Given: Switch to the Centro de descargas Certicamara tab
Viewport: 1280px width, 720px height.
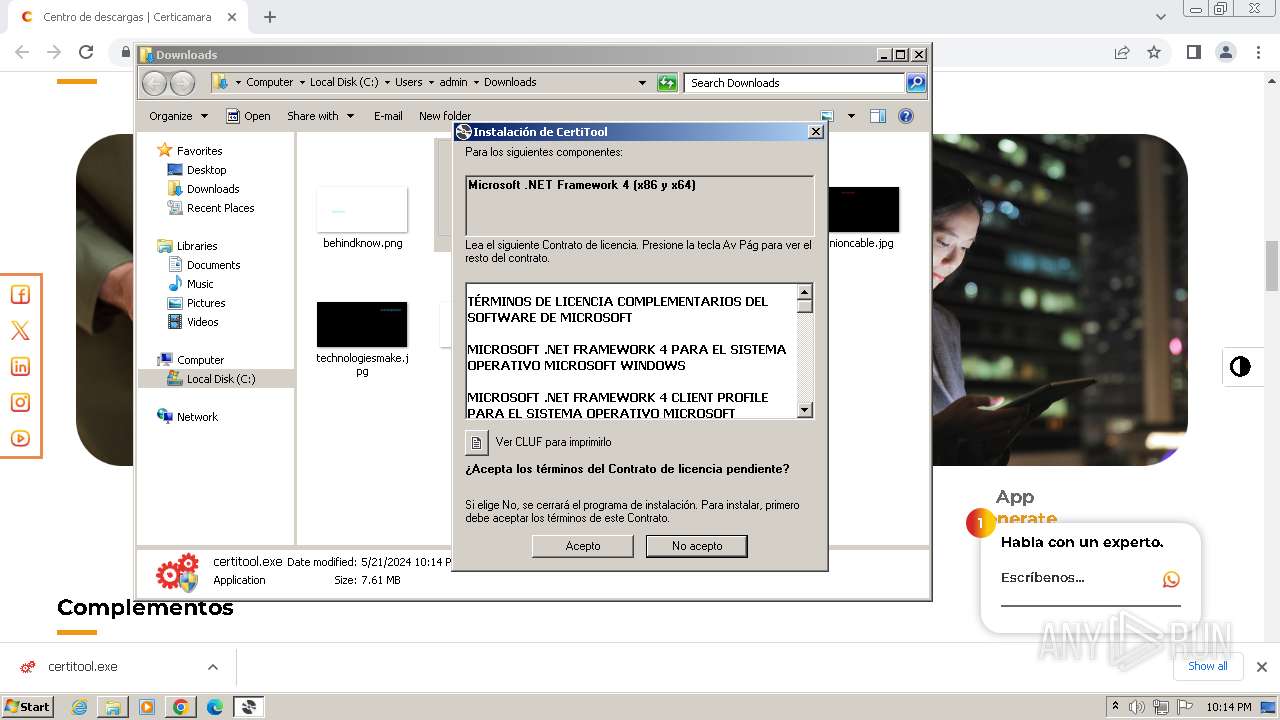Looking at the screenshot, I should click(128, 17).
